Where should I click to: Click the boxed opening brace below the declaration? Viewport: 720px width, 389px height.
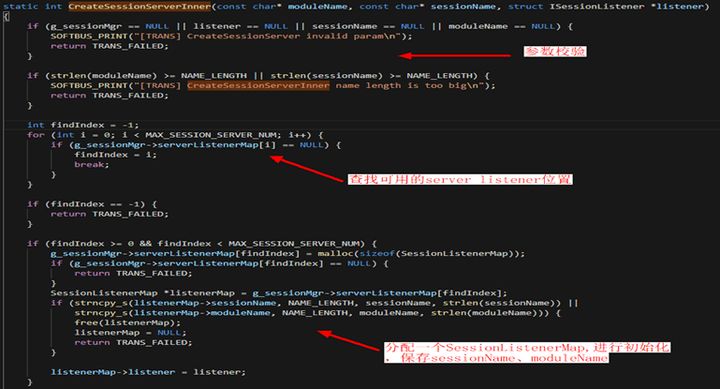[x=6, y=17]
